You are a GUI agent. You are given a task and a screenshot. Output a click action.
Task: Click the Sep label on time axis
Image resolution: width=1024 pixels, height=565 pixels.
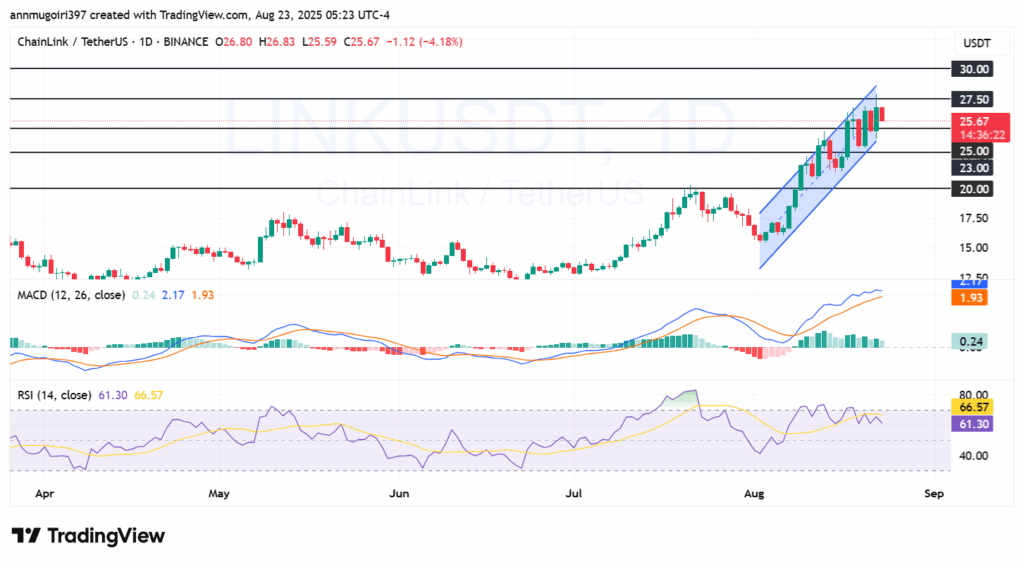934,494
